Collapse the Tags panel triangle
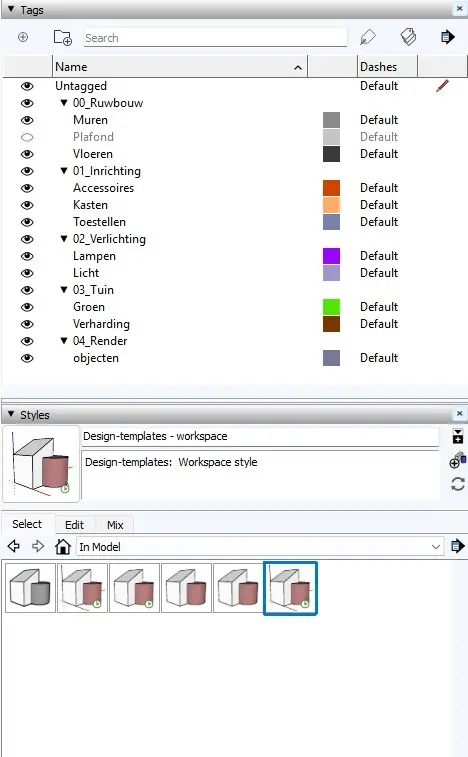 point(11,9)
